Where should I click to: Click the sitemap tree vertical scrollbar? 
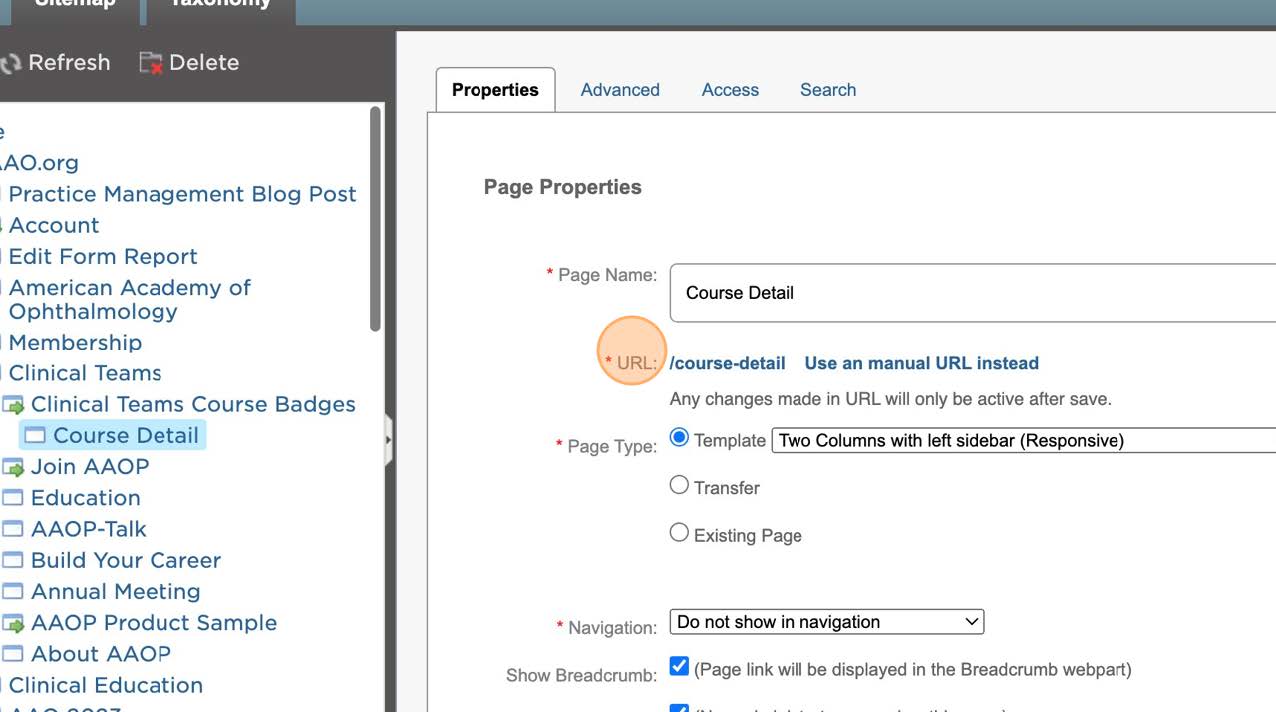pyautogui.click(x=376, y=220)
